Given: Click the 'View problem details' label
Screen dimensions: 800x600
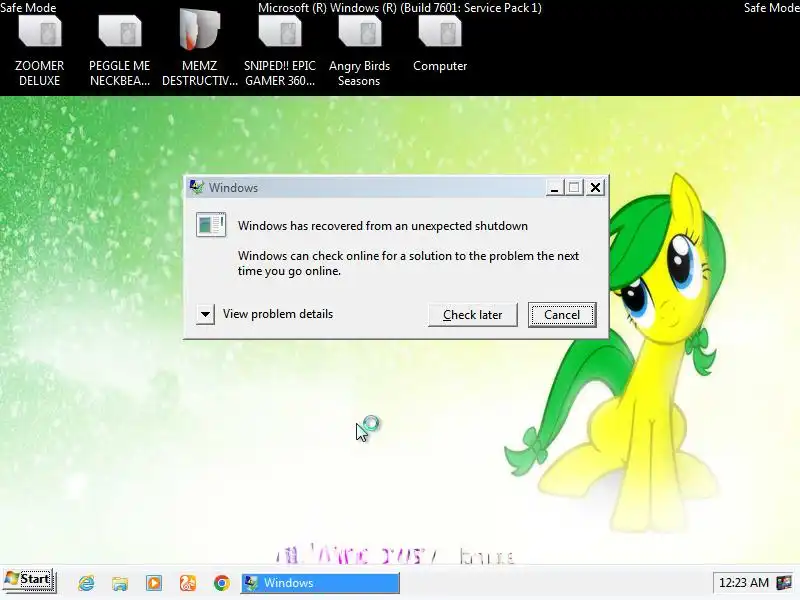Looking at the screenshot, I should [x=278, y=314].
